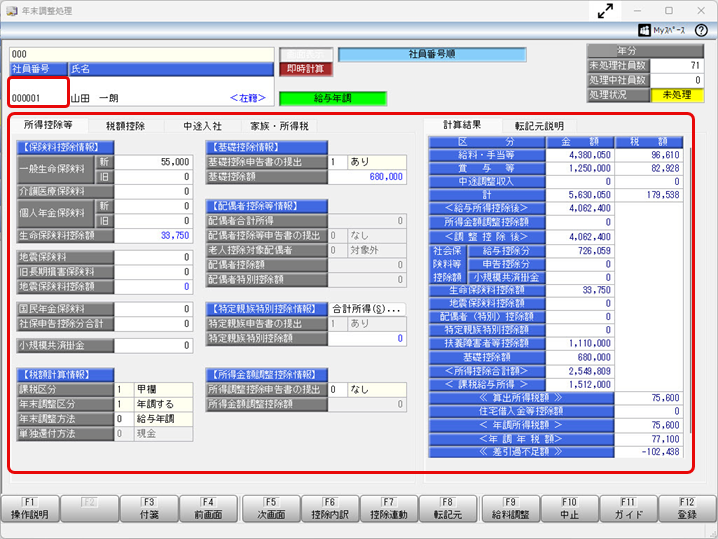Open F9 給料調整
This screenshot has height=539, width=718.
click(x=511, y=509)
